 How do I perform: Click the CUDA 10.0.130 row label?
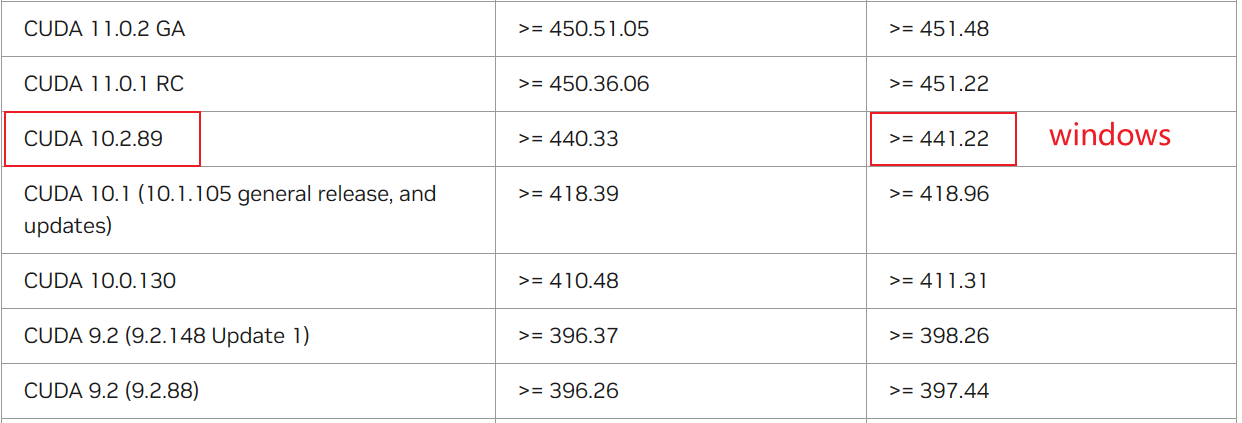(100, 281)
